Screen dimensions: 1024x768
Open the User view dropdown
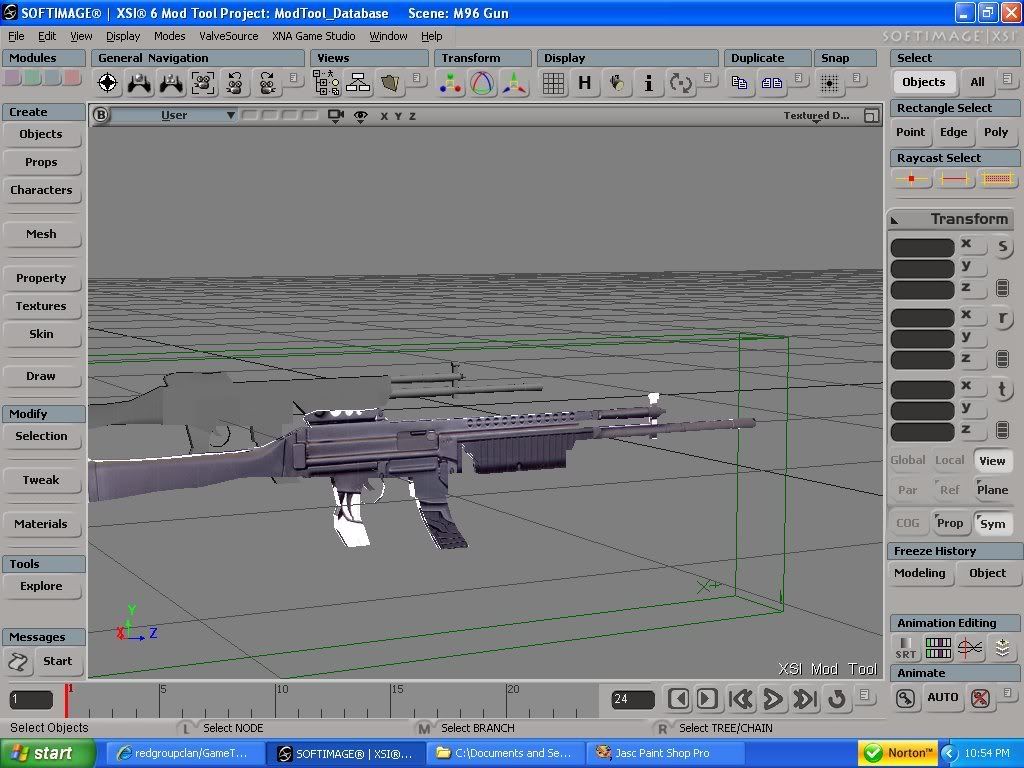click(x=174, y=116)
